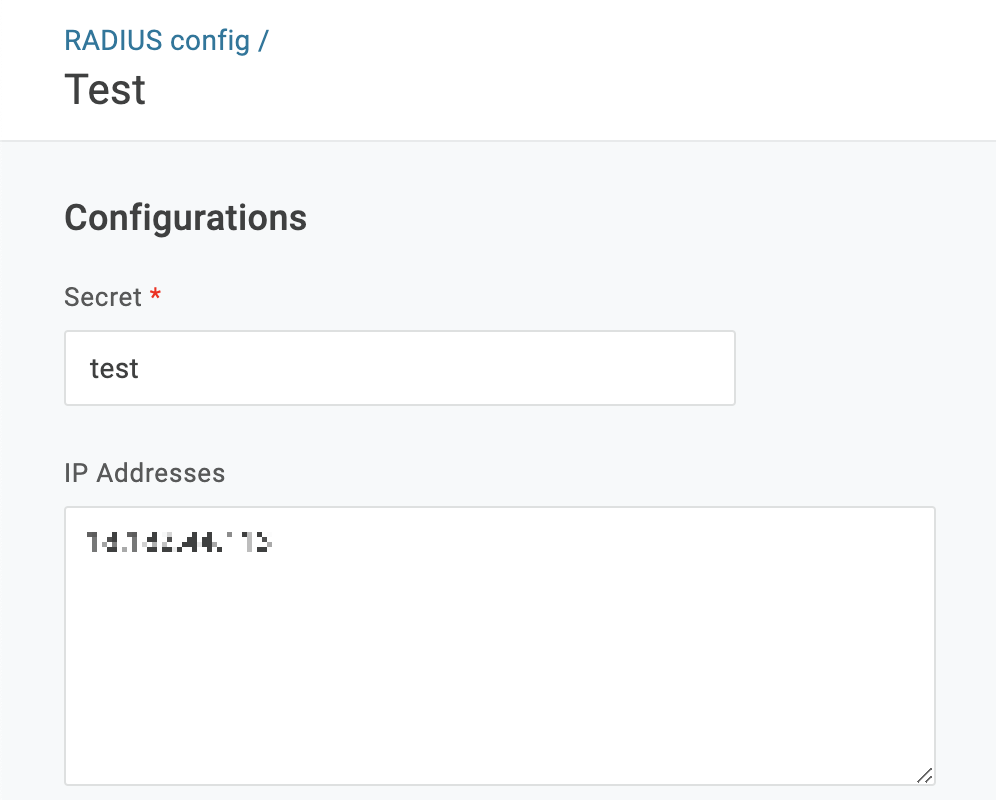The height and width of the screenshot is (800, 996).
Task: Click the breadcrumb slash separator
Action: 264,41
